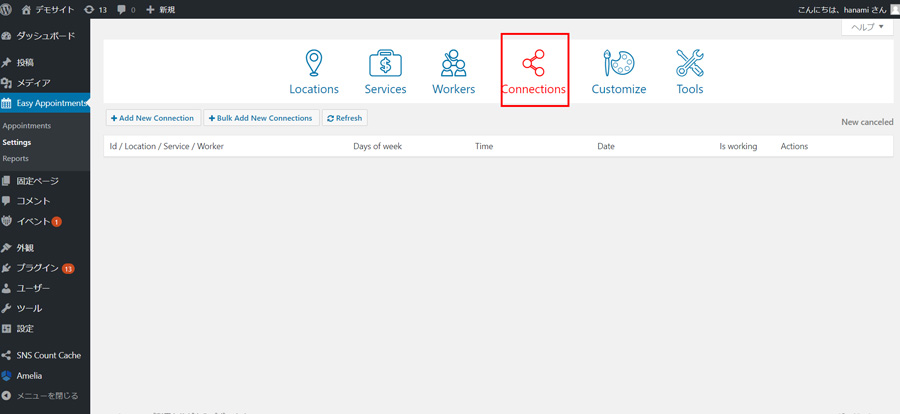Click the Actions column header
Viewport: 900px width, 414px height.
(x=794, y=146)
